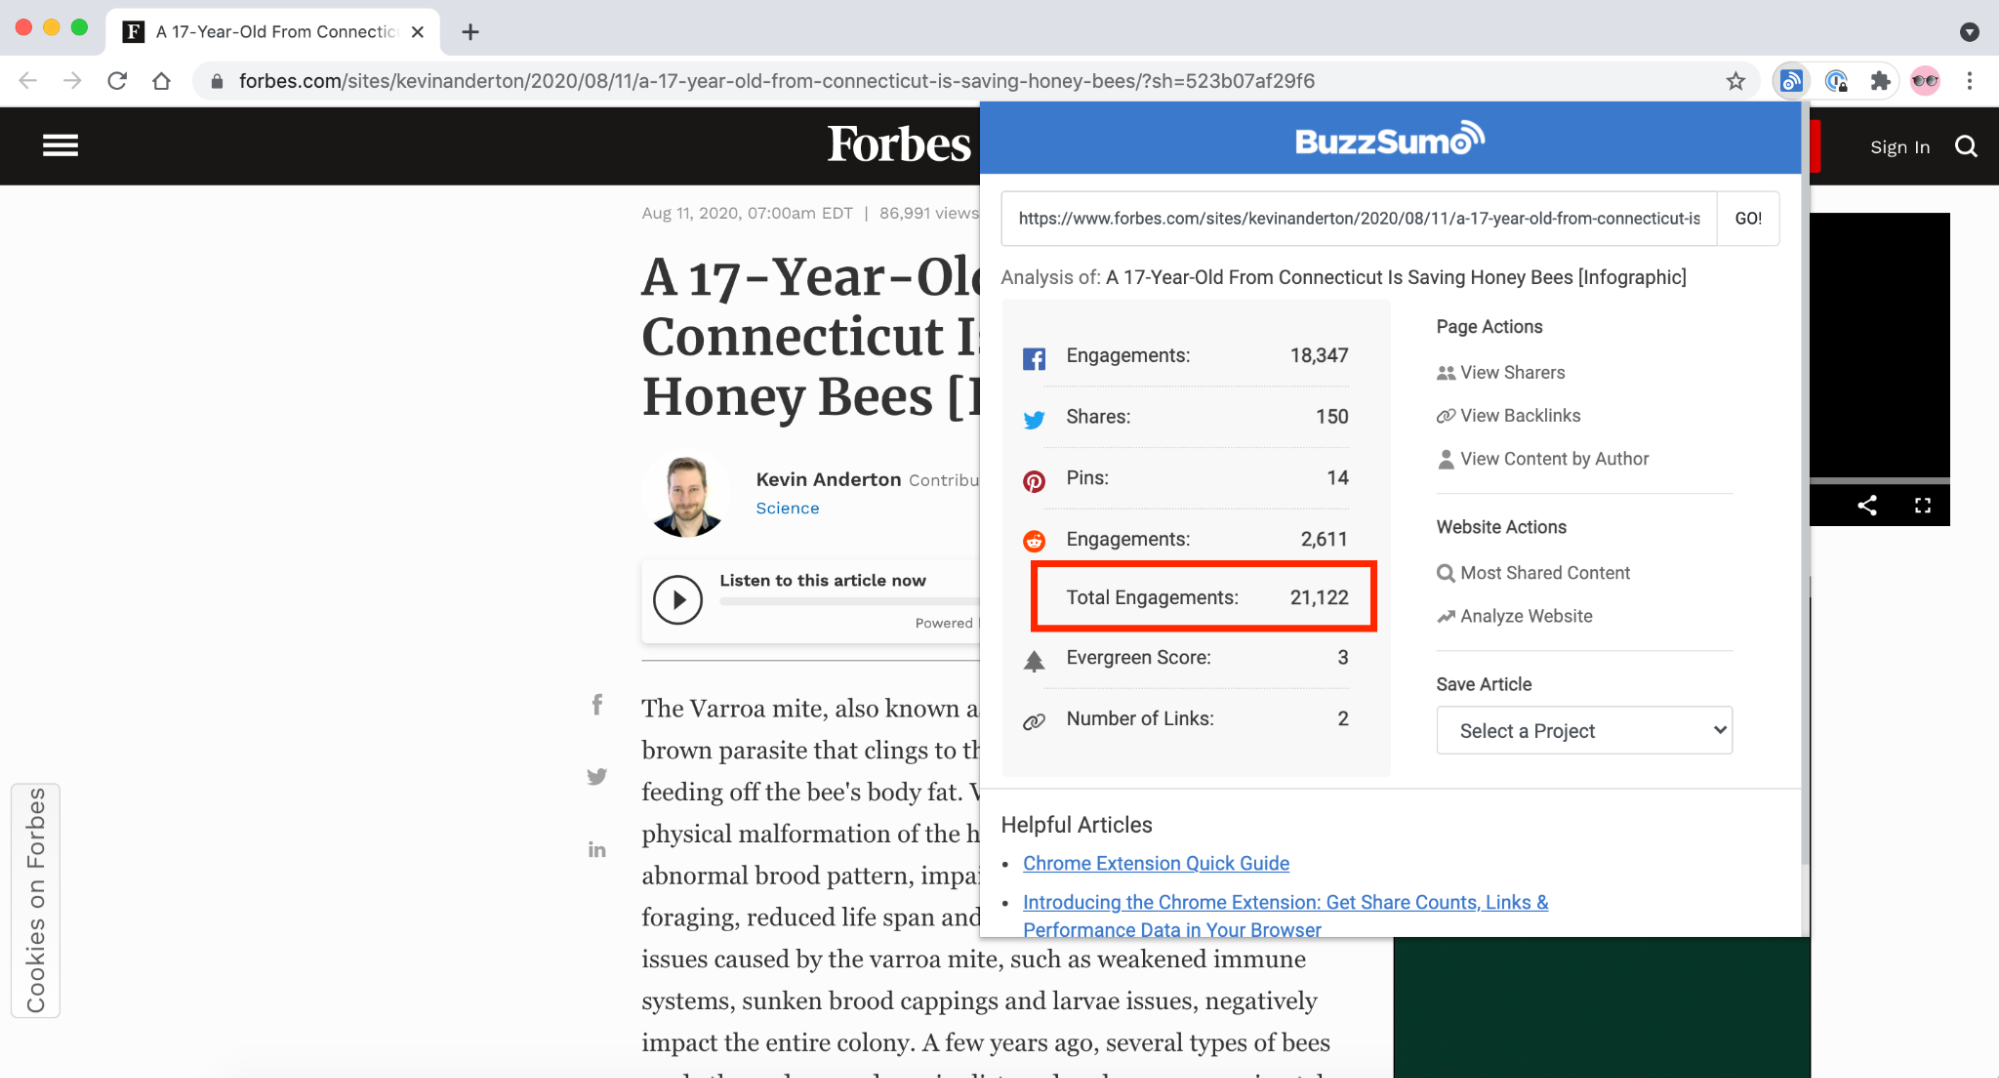Click author name Kevin Anderton
This screenshot has width=1999, height=1078.
click(x=828, y=479)
